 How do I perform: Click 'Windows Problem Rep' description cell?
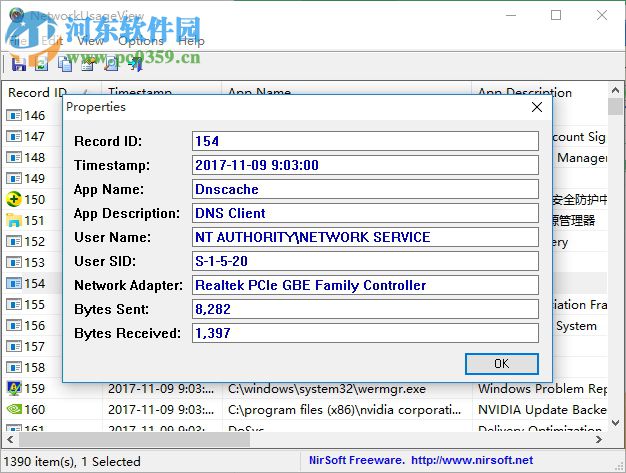coord(542,389)
